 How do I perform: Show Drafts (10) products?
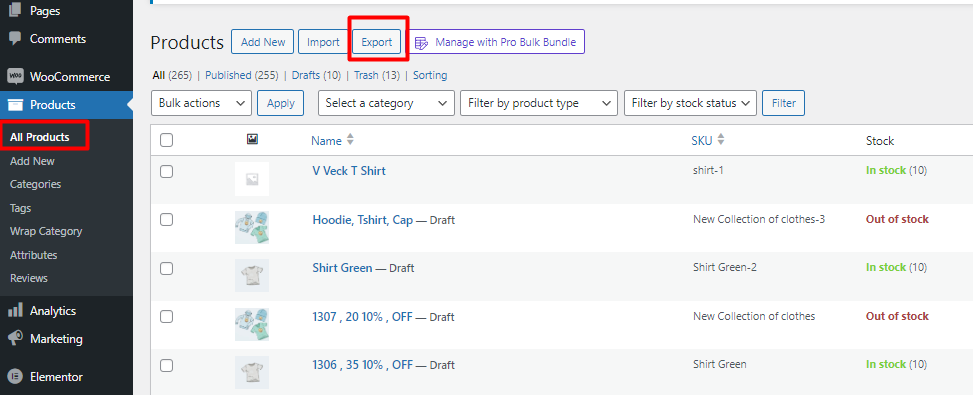(x=316, y=75)
